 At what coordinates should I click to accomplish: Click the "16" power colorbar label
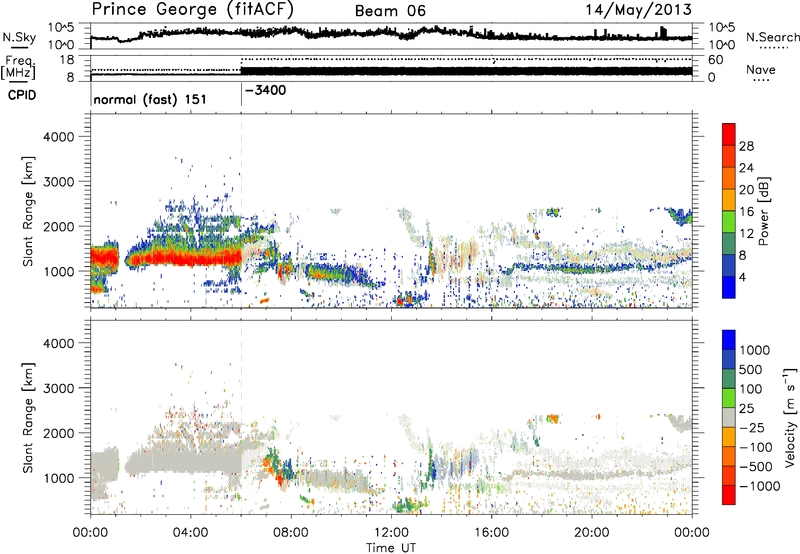(x=746, y=212)
